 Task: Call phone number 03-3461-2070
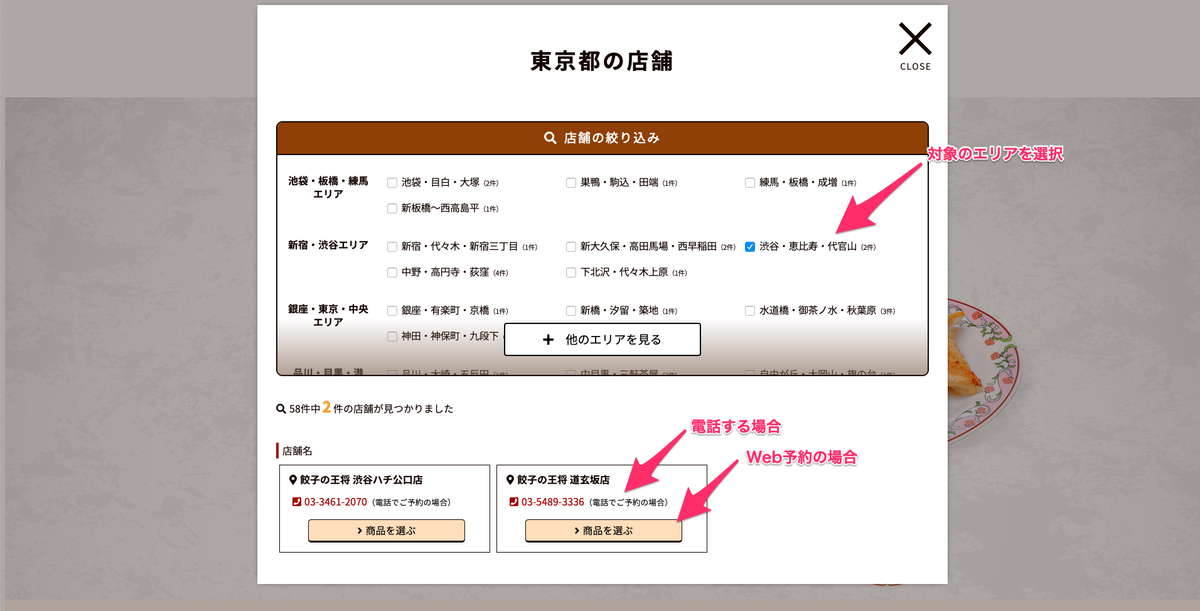(335, 502)
